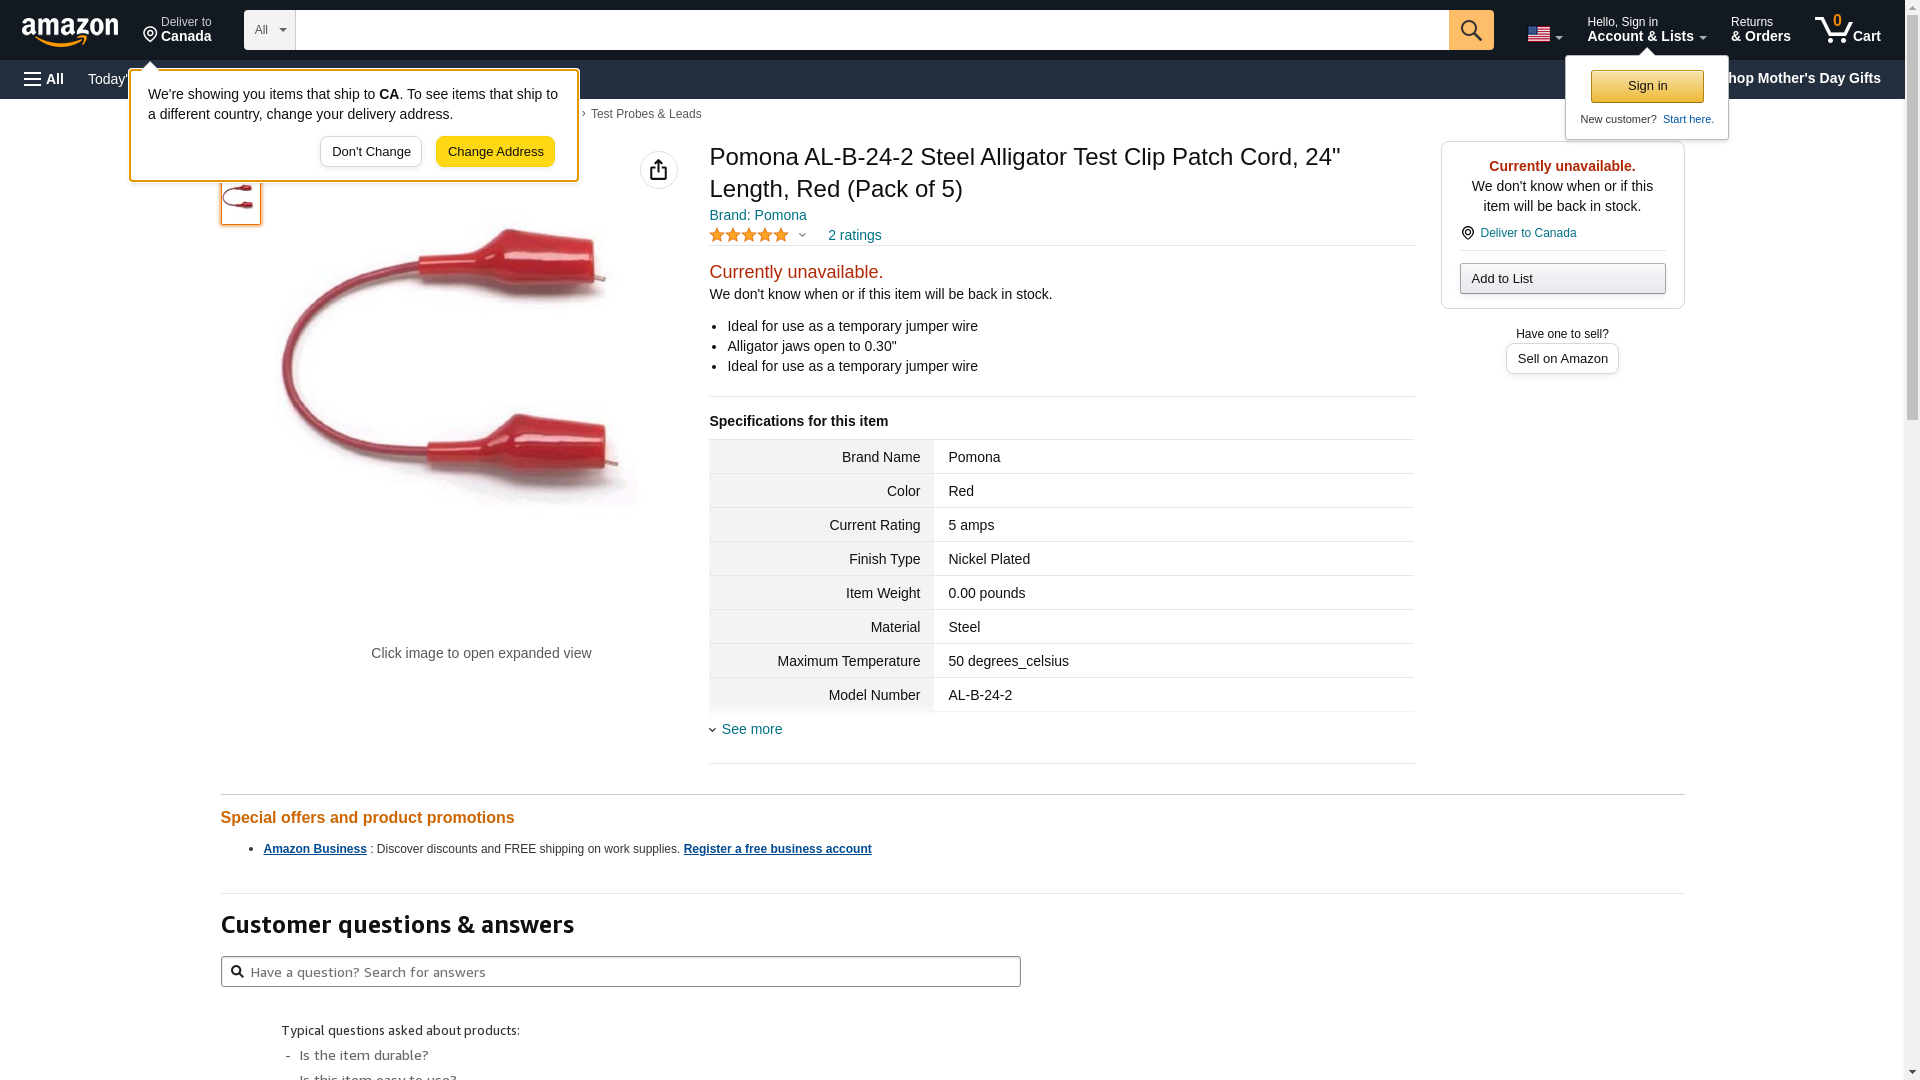Viewport: 1920px width, 1080px height.
Task: Click the Change Address button
Action: (x=495, y=152)
